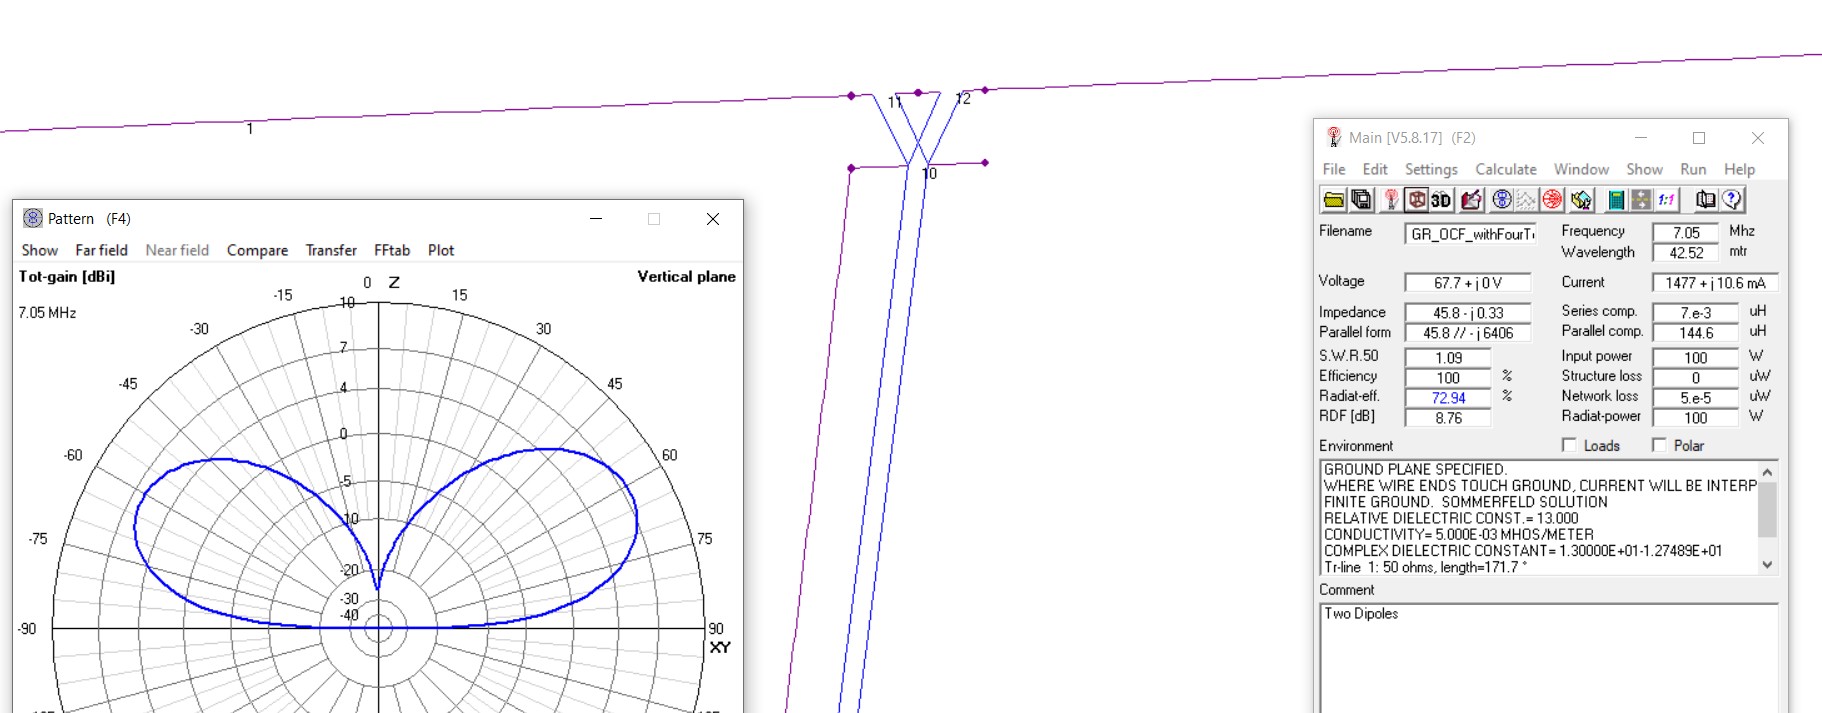1822x713 pixels.
Task: Open the Far field menu in Pattern window
Action: coord(101,250)
